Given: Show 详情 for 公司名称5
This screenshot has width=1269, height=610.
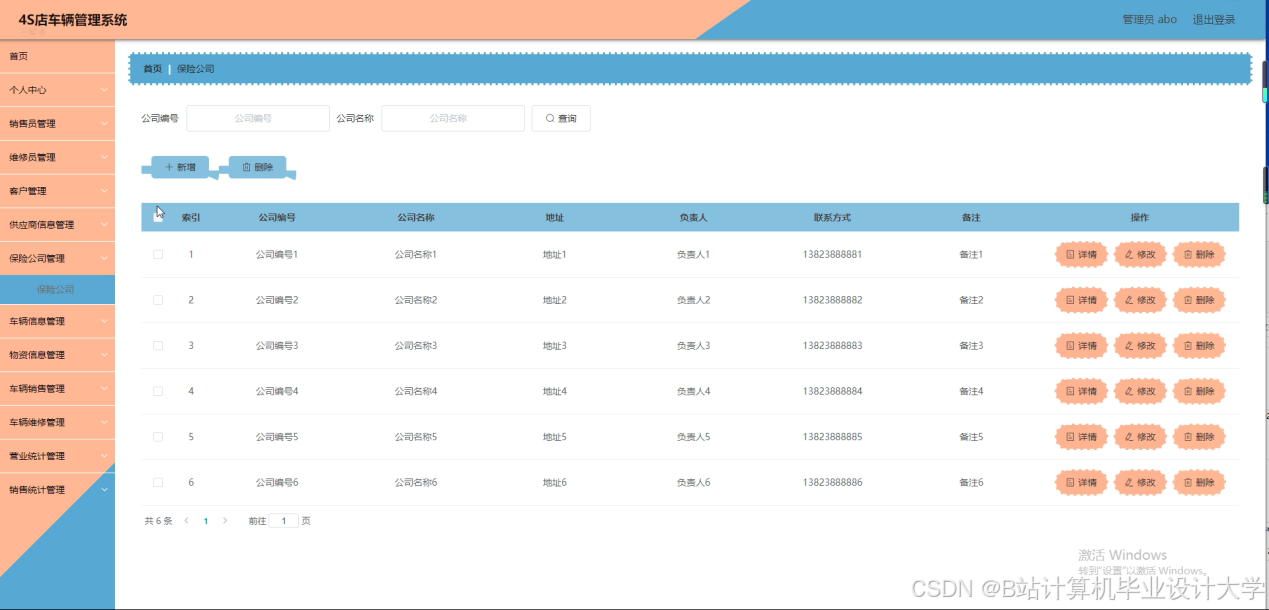Looking at the screenshot, I should pyautogui.click(x=1081, y=437).
